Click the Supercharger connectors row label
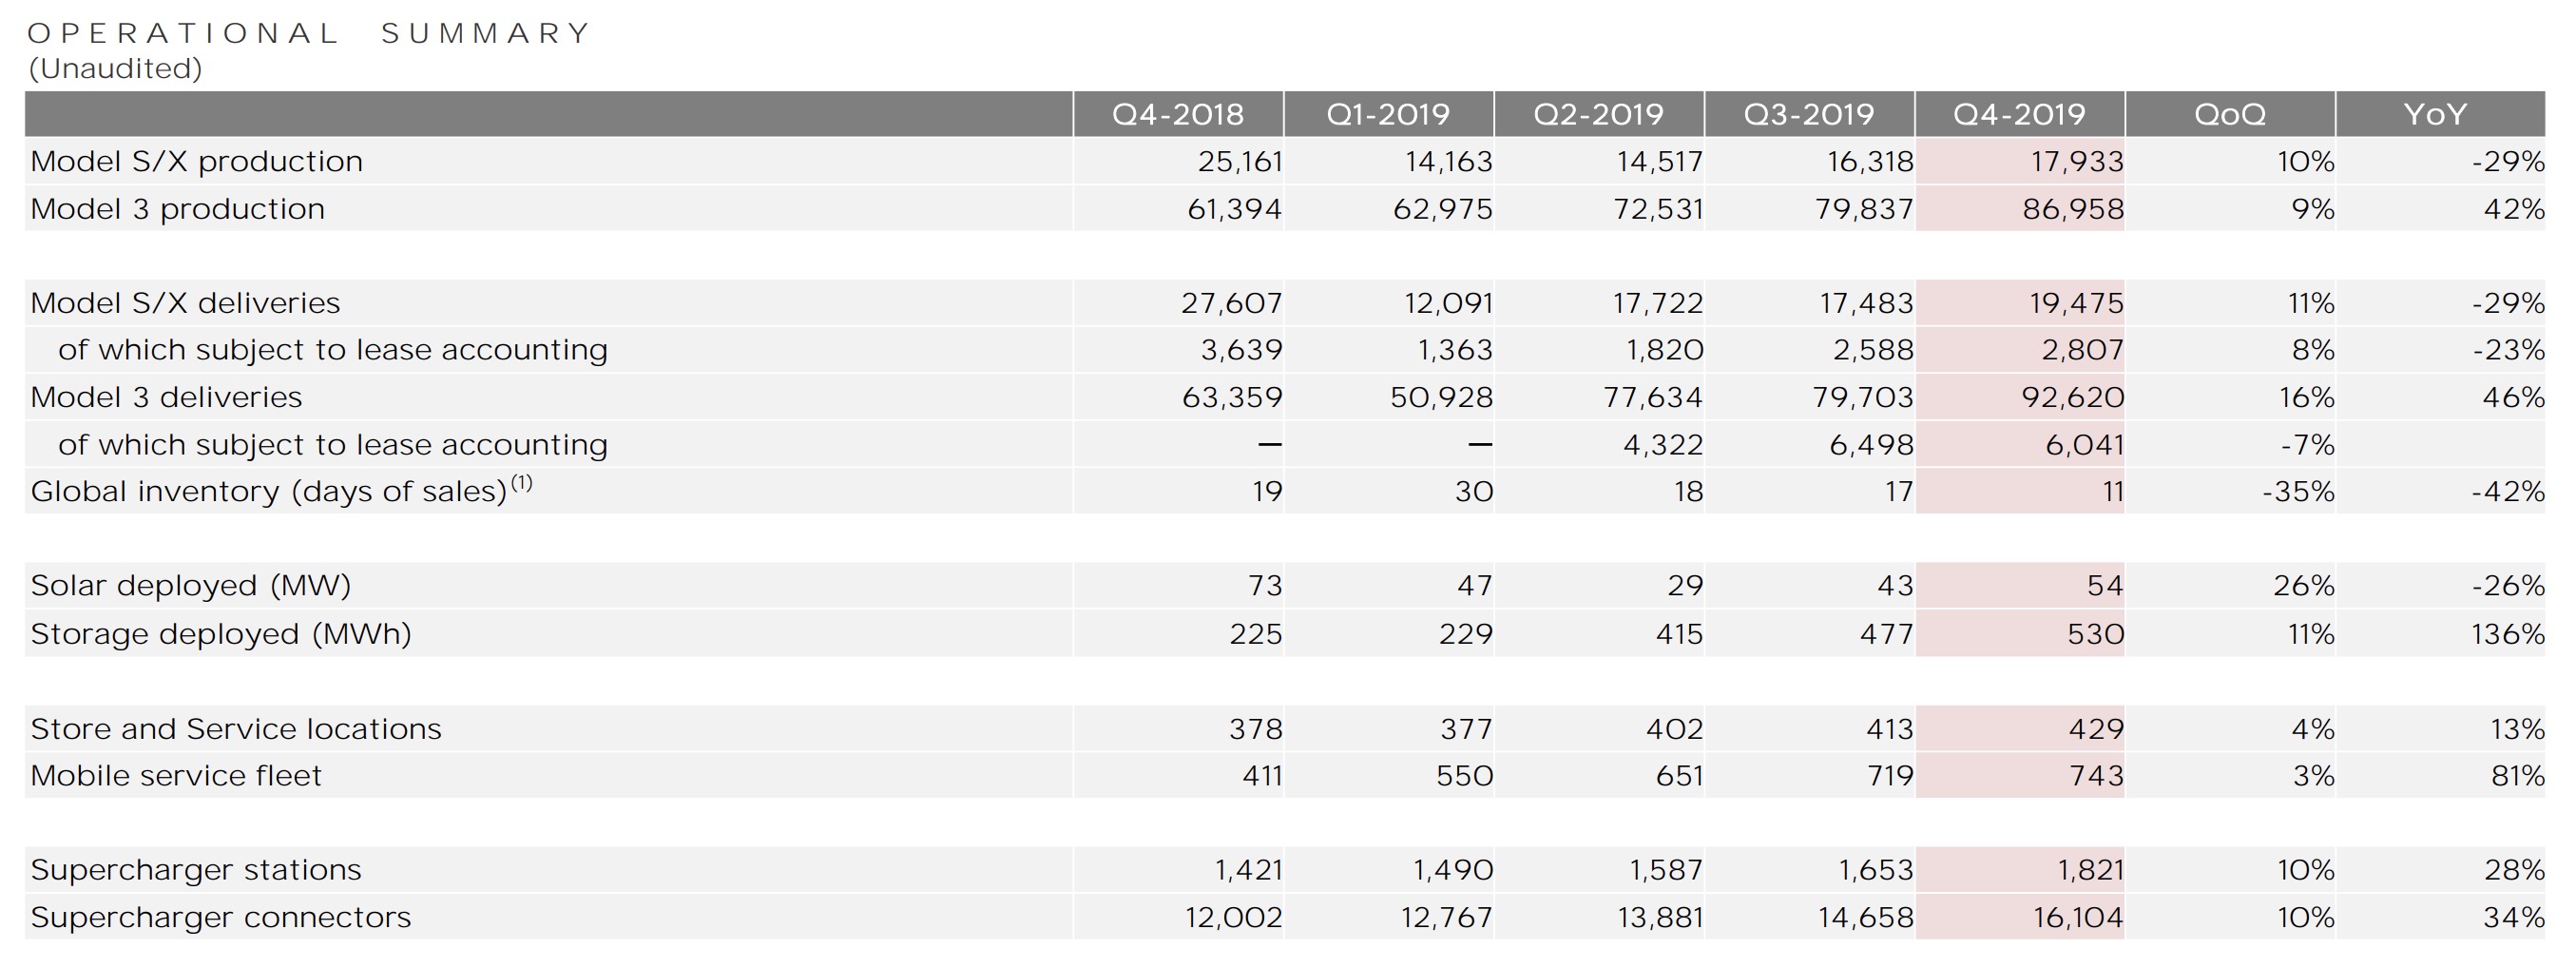The width and height of the screenshot is (2576, 968). (x=221, y=917)
